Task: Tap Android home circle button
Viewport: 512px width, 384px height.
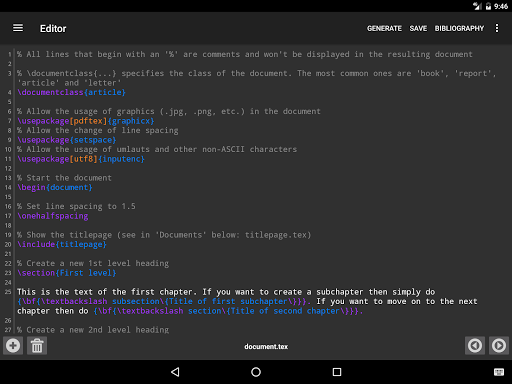Action: (x=256, y=372)
